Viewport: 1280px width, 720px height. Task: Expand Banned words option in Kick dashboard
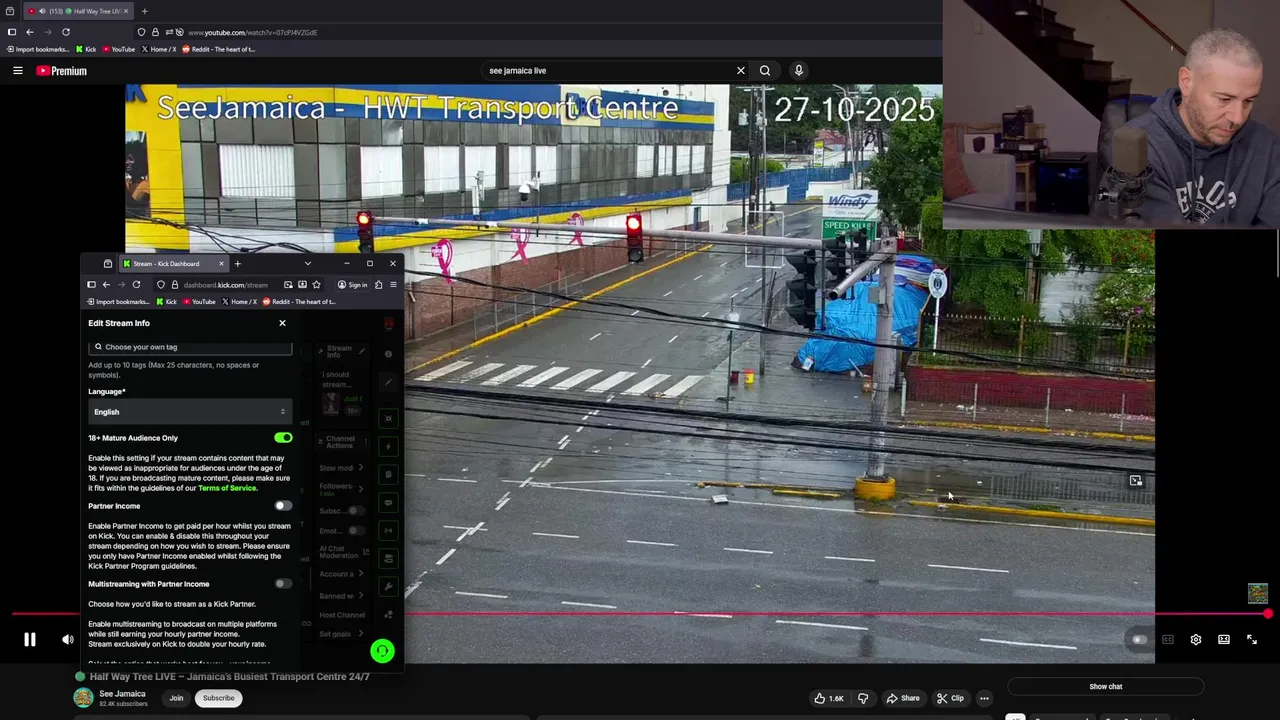[x=341, y=596]
